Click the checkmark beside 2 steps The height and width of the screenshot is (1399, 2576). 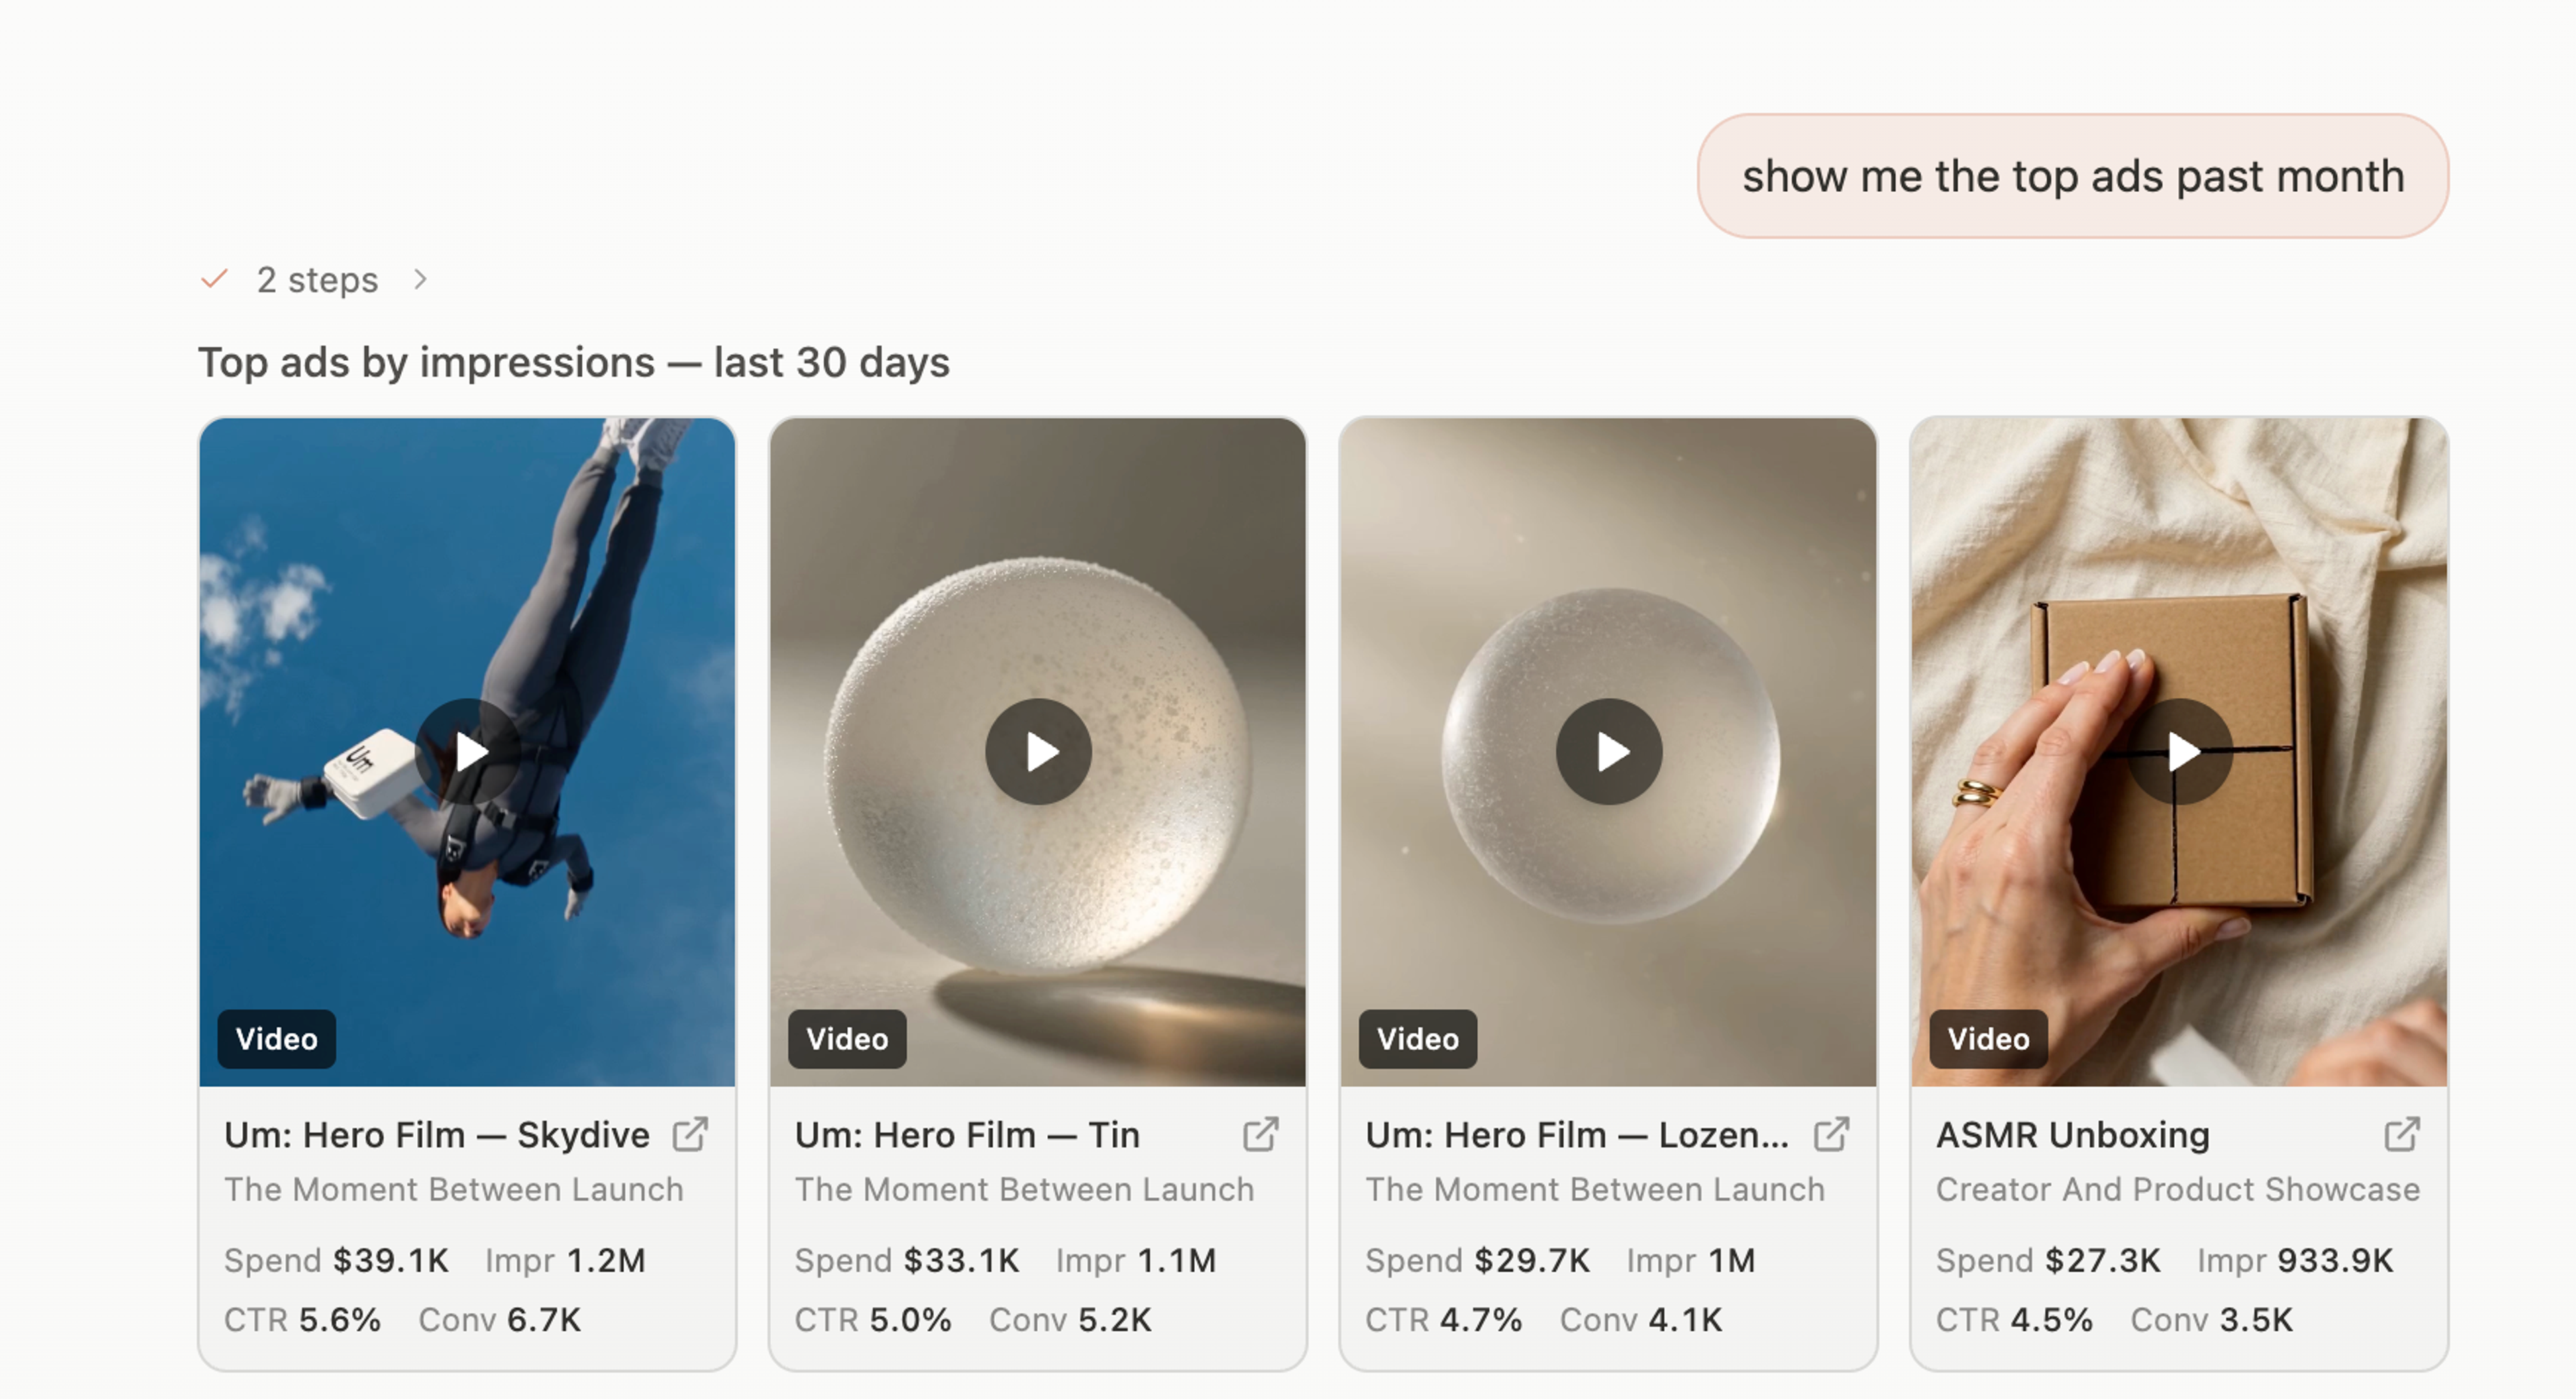point(215,279)
